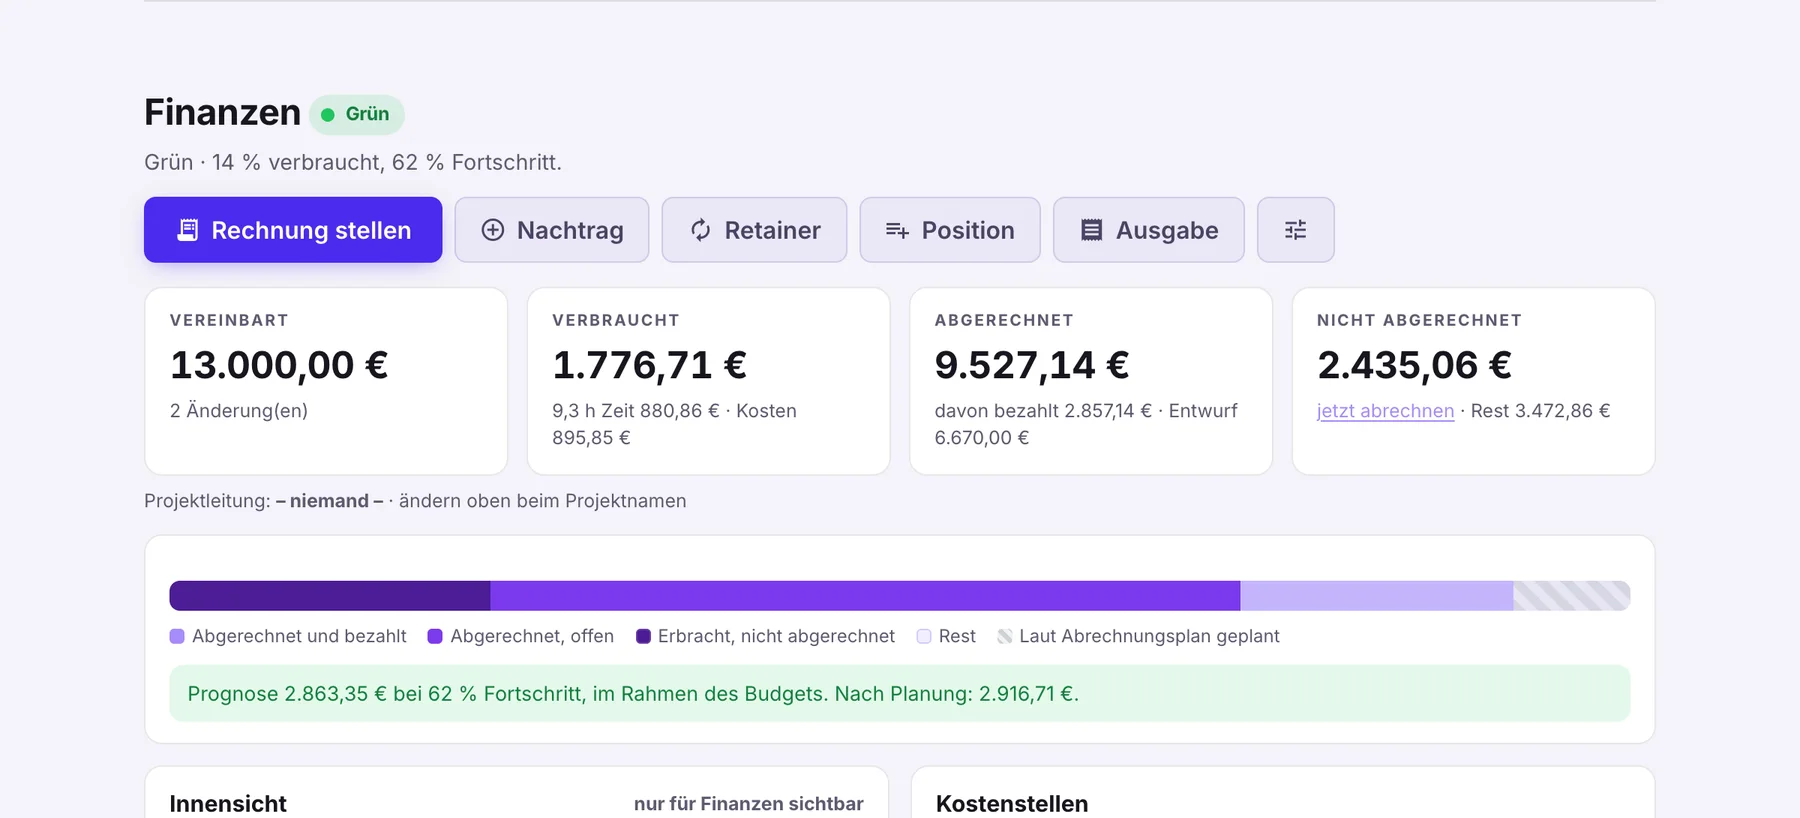Select the 1.776,71 € Verbraucht amount
Screen dimensions: 1800x818
point(650,365)
